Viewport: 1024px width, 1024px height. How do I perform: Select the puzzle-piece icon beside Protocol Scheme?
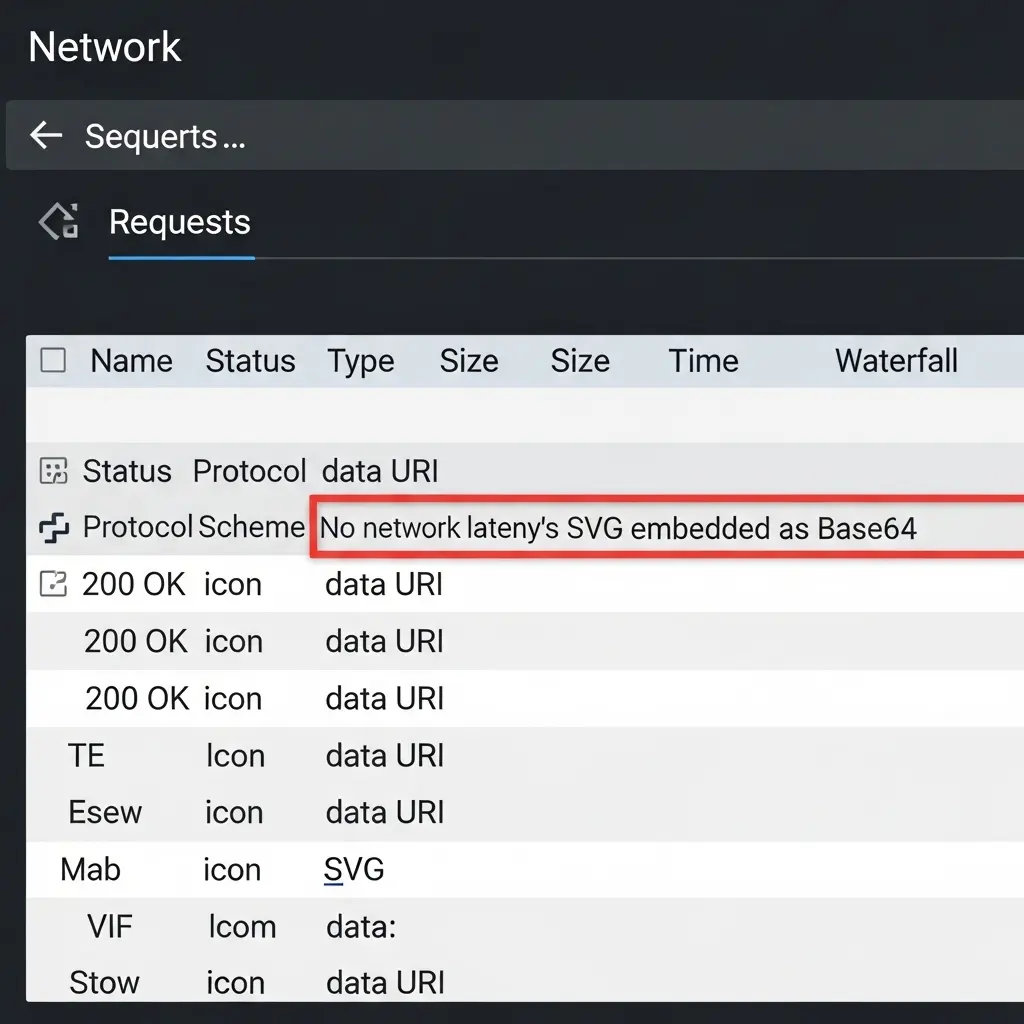55,526
